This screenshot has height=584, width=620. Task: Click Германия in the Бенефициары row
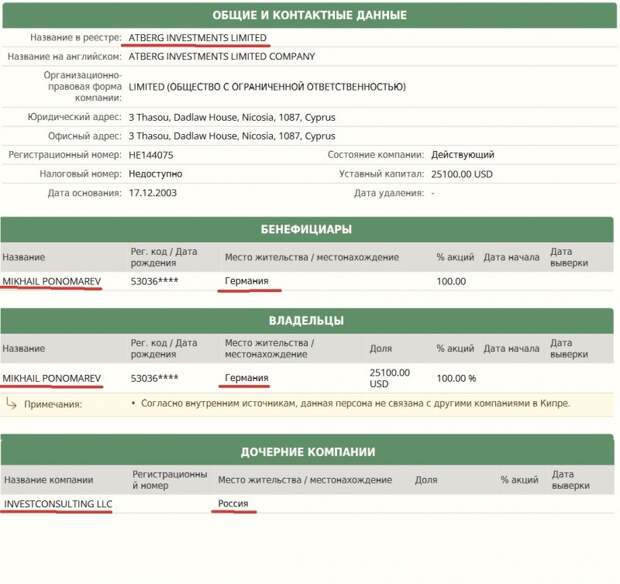pyautogui.click(x=246, y=281)
